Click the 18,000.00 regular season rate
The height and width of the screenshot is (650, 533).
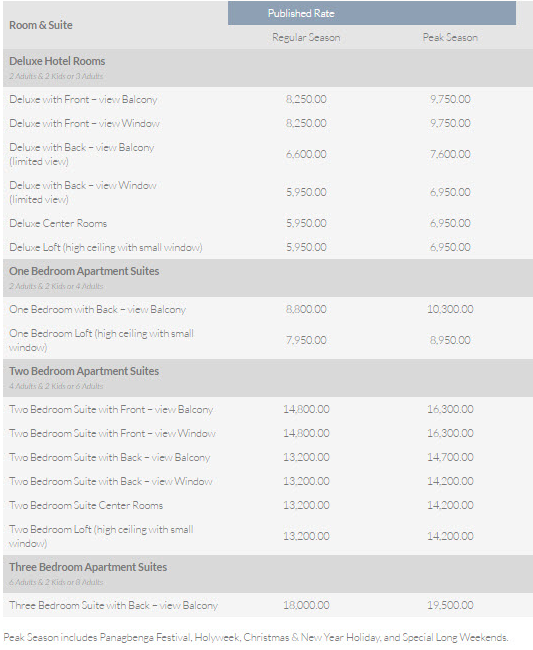(x=306, y=605)
